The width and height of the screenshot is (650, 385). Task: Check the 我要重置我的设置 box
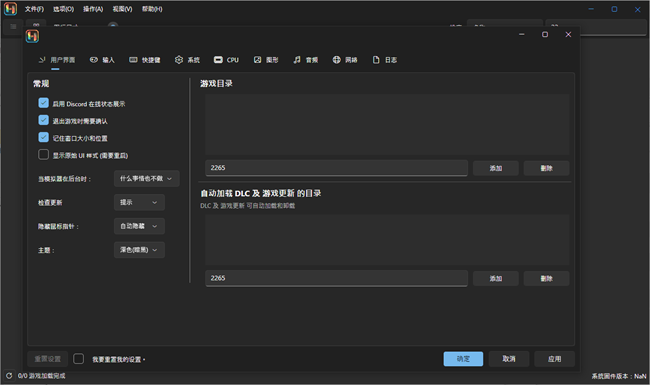coord(78,359)
